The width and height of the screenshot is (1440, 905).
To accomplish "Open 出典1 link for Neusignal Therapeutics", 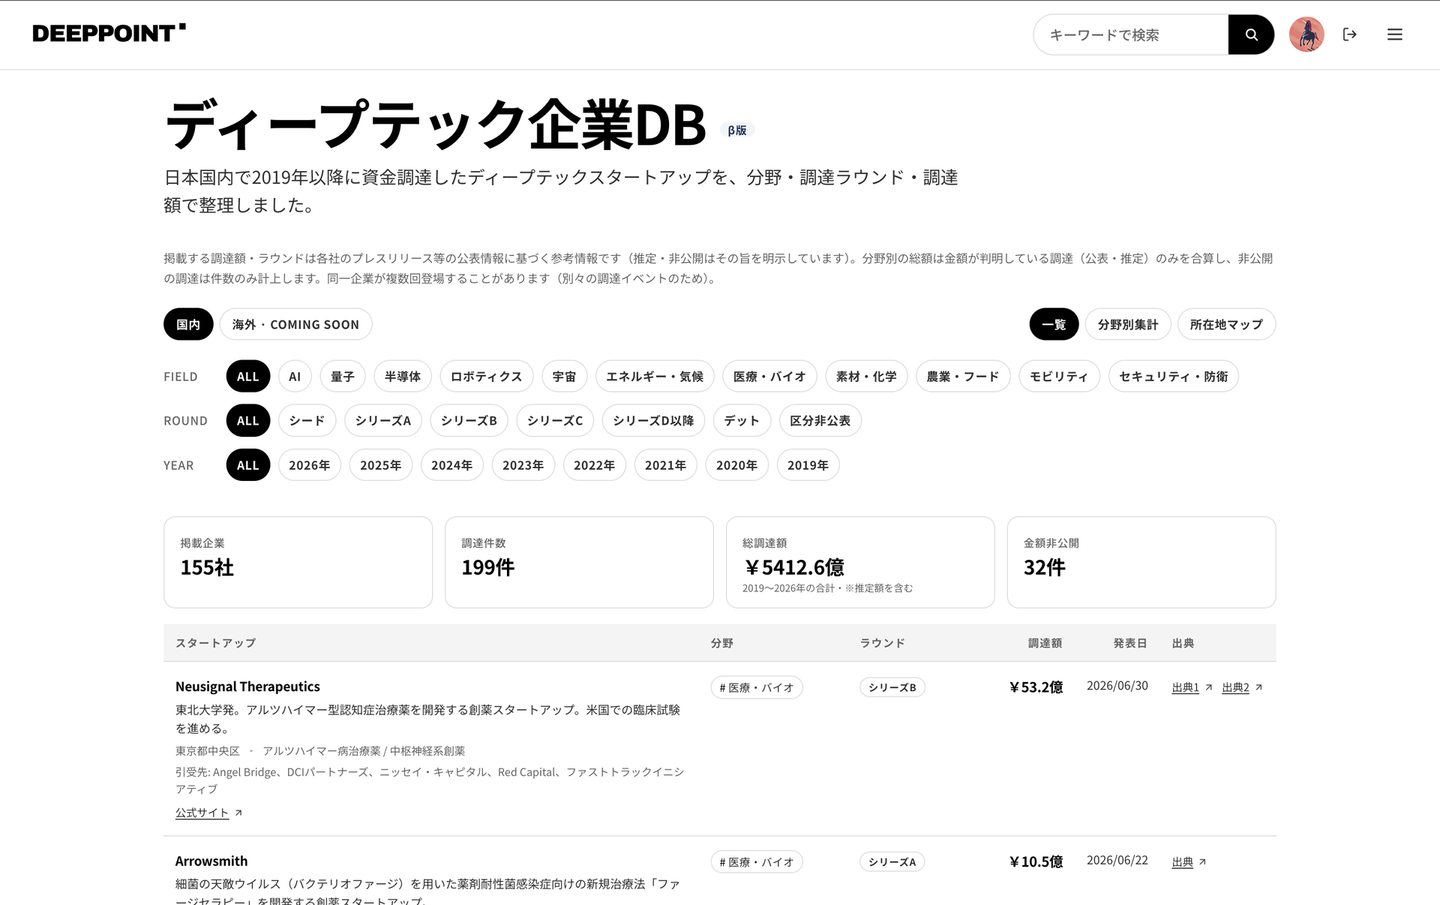I will [1185, 687].
